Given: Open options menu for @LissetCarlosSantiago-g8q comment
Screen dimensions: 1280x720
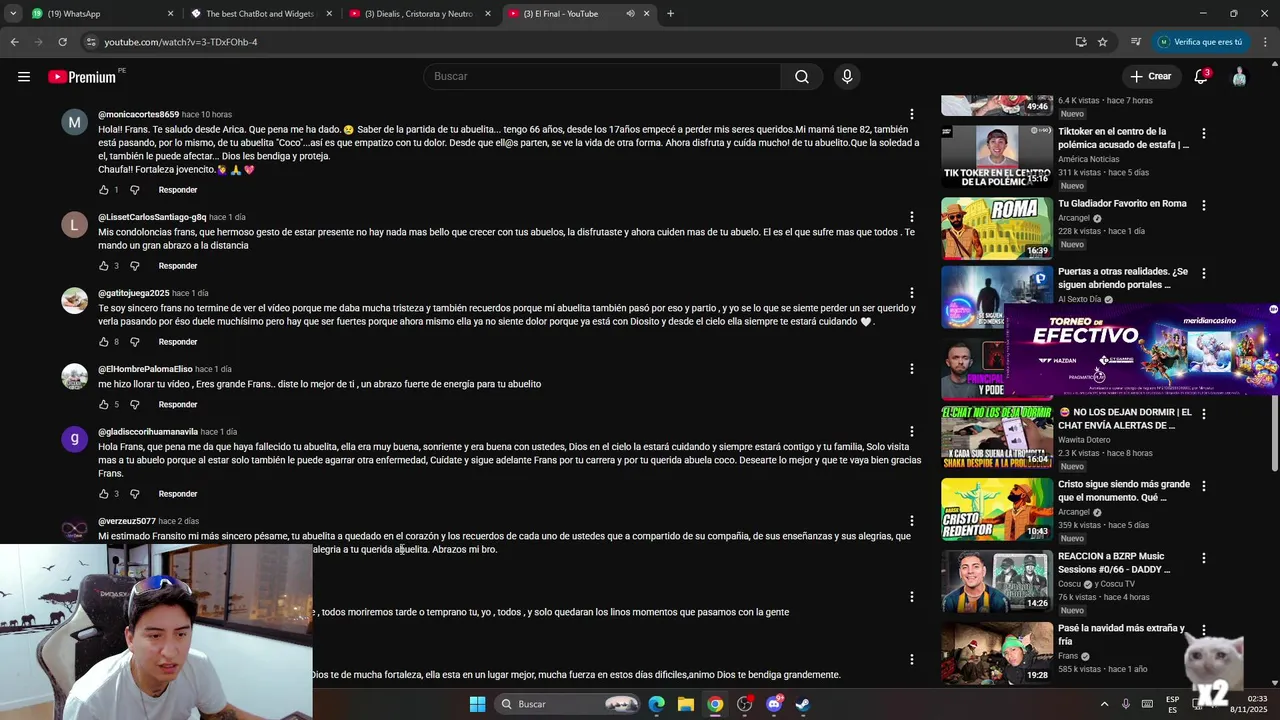Looking at the screenshot, I should pos(911,217).
